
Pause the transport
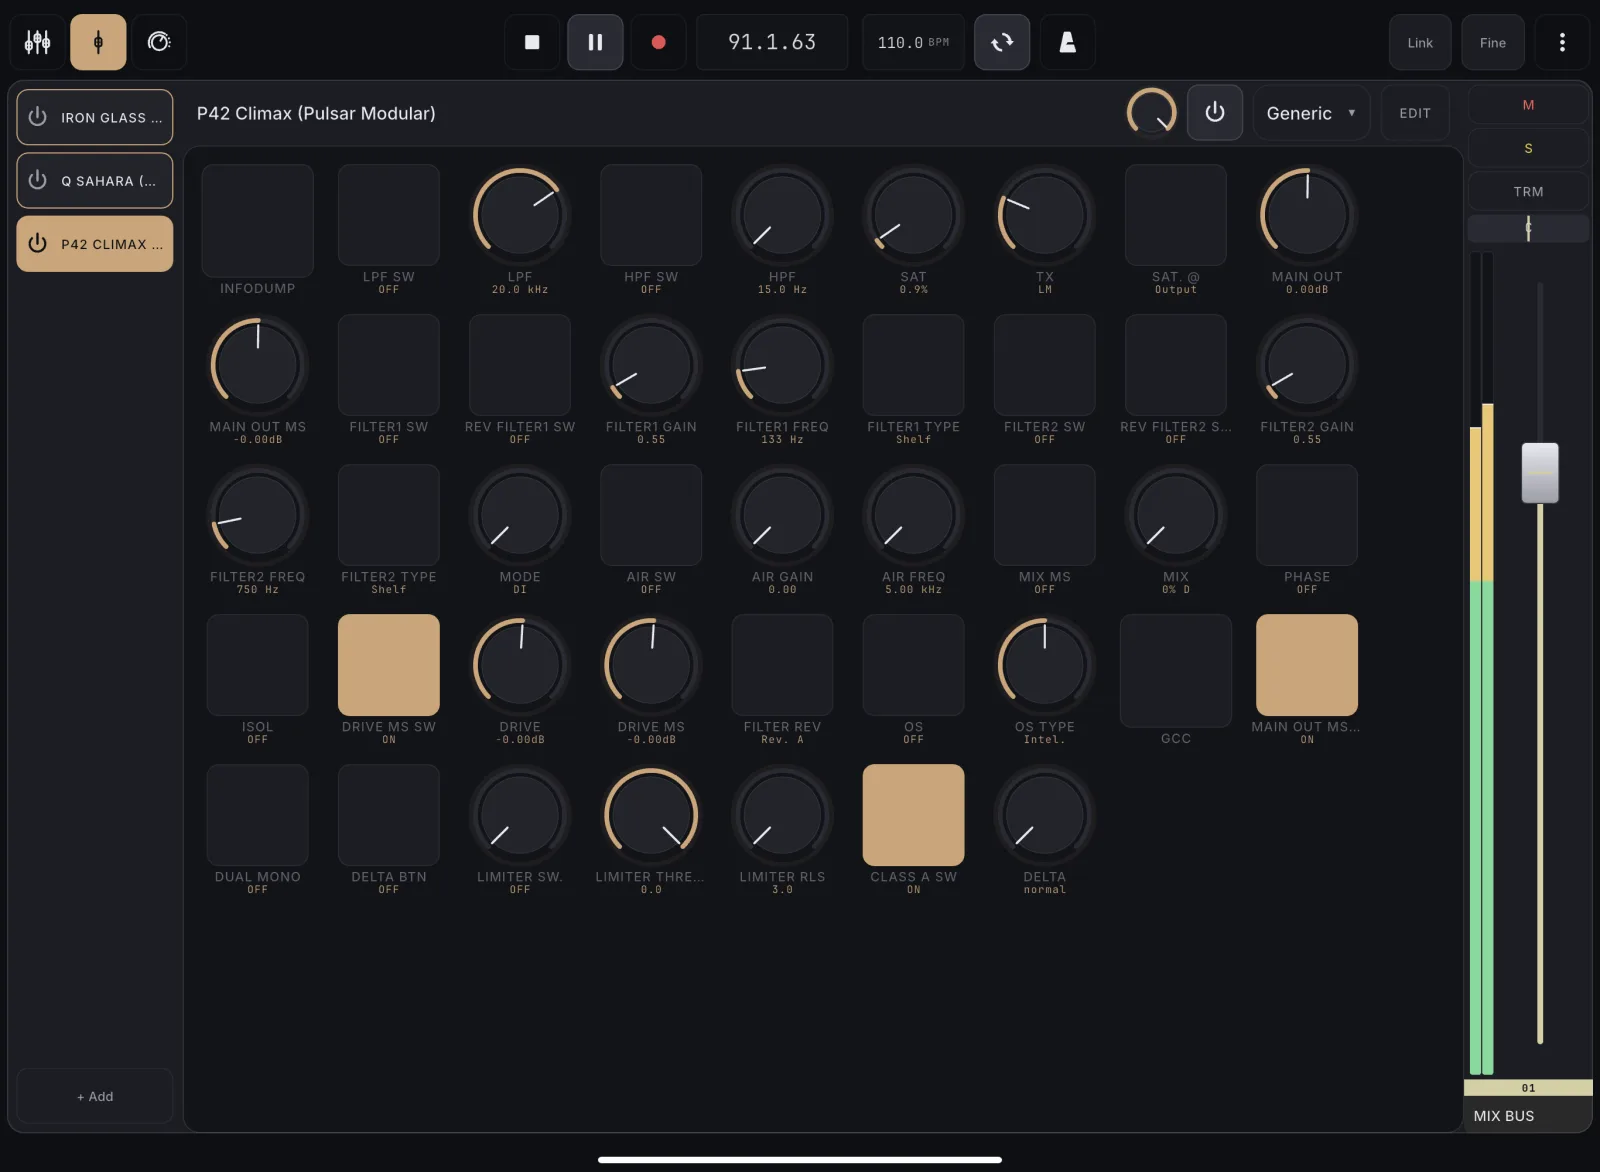pos(595,42)
